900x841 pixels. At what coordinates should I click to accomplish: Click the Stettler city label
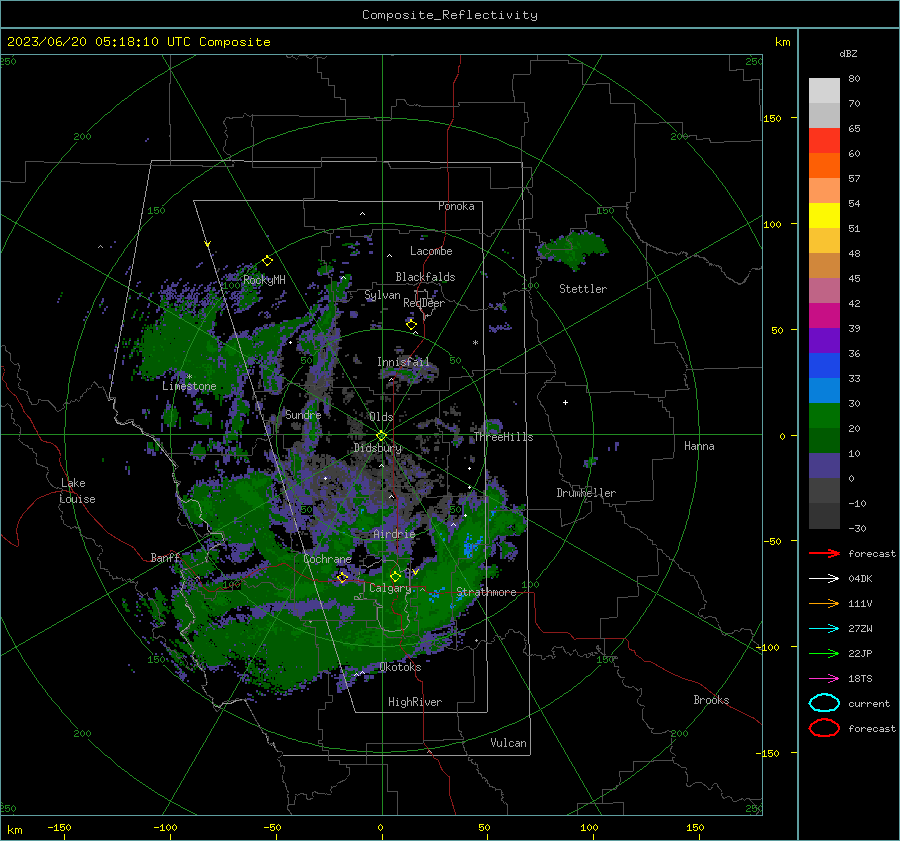click(583, 289)
